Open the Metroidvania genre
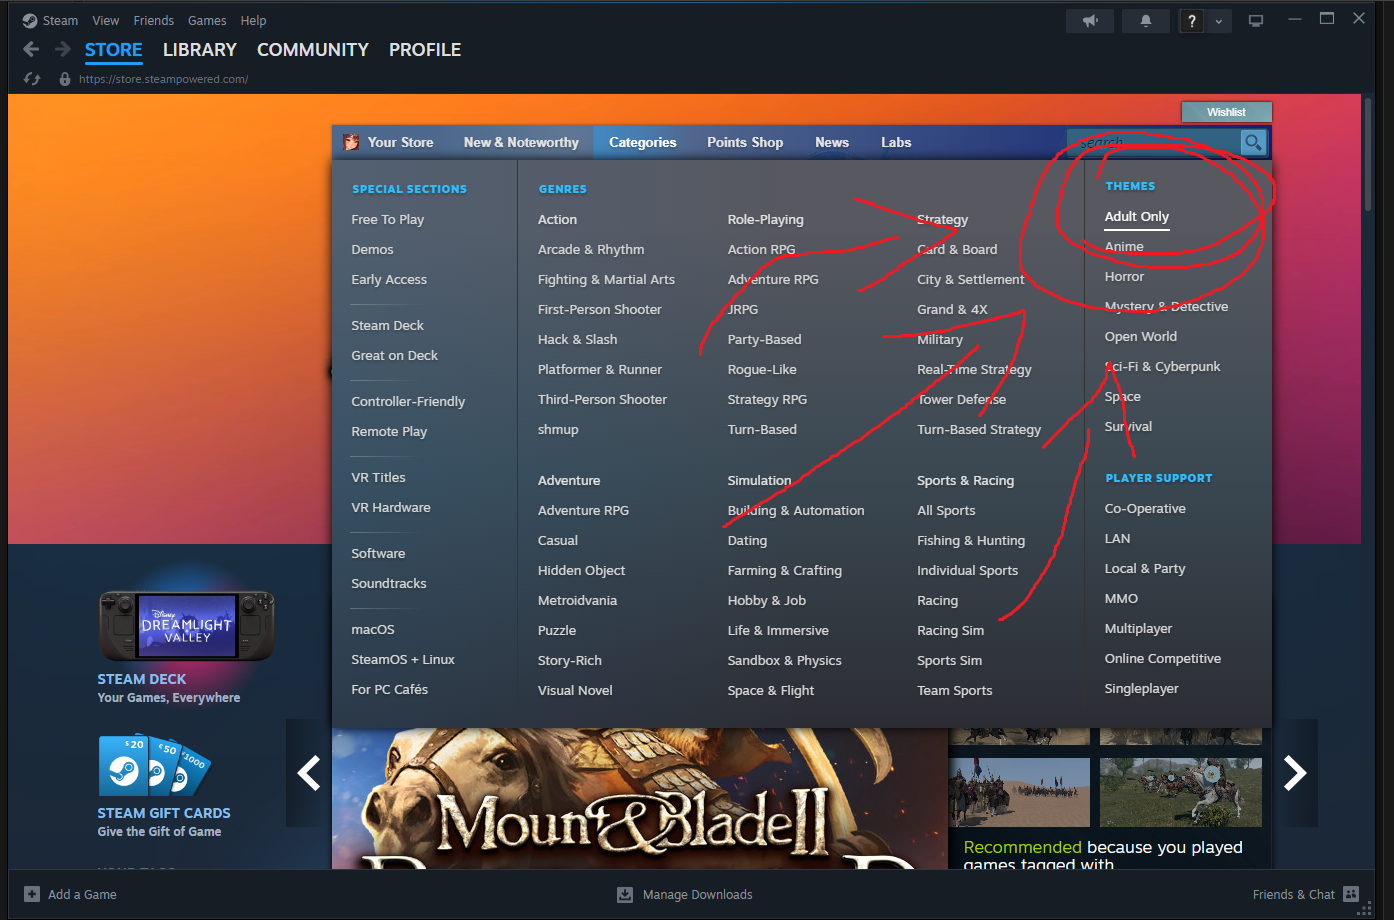1394x920 pixels. click(577, 600)
